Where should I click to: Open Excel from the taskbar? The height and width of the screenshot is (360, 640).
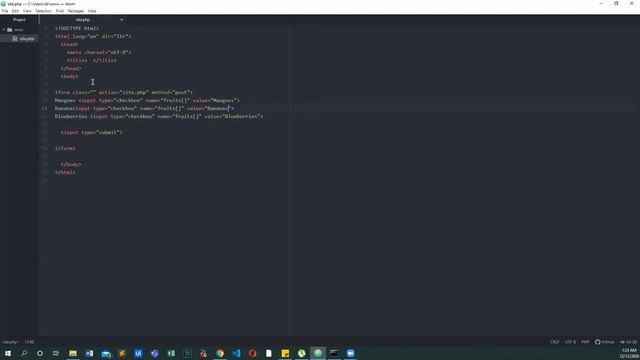coord(171,353)
